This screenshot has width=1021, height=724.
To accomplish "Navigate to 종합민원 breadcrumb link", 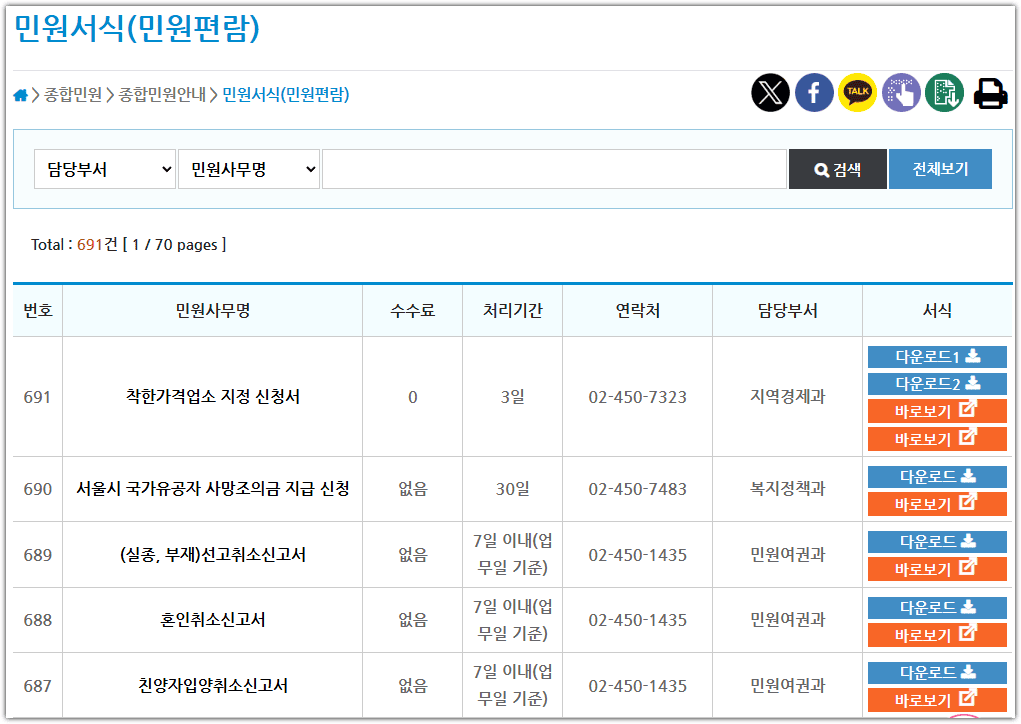I will click(x=72, y=93).
